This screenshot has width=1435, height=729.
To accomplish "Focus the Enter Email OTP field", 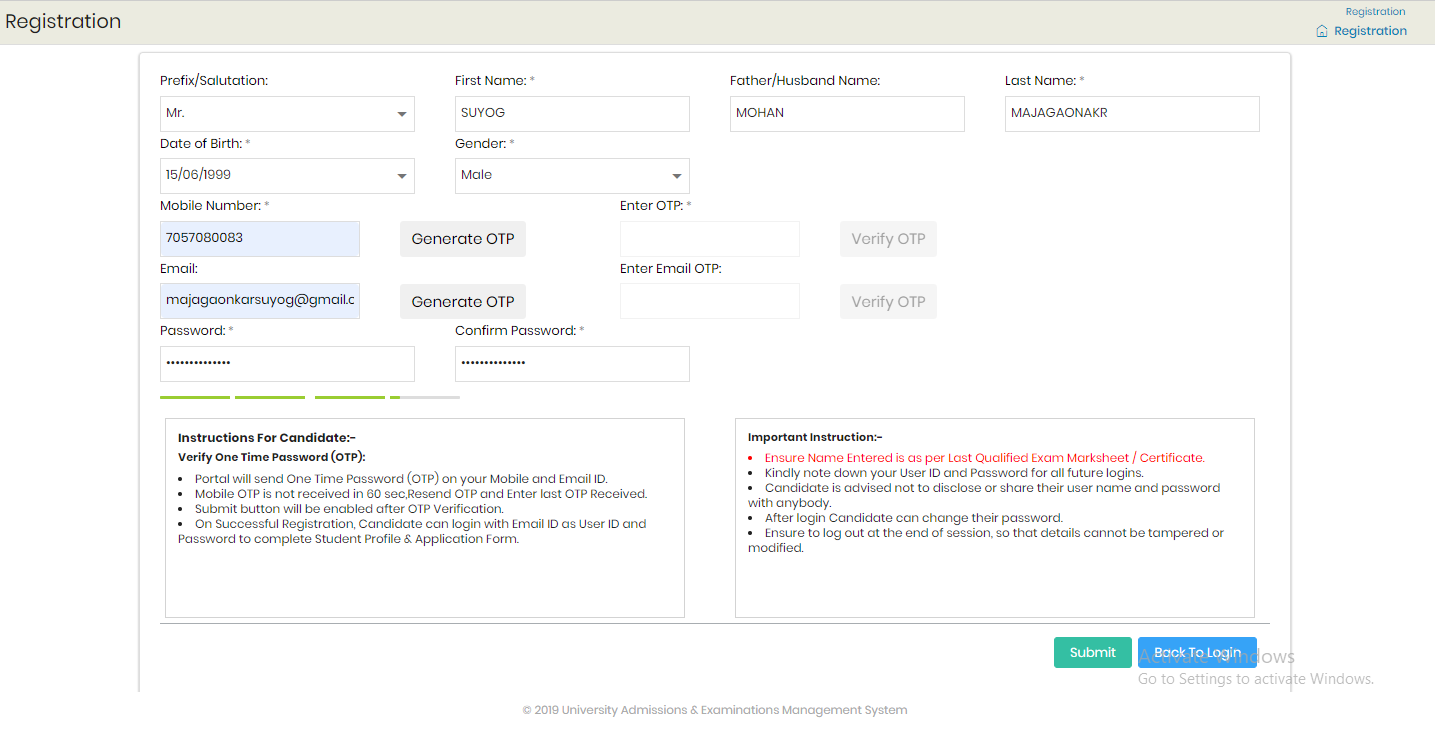I will click(x=710, y=301).
